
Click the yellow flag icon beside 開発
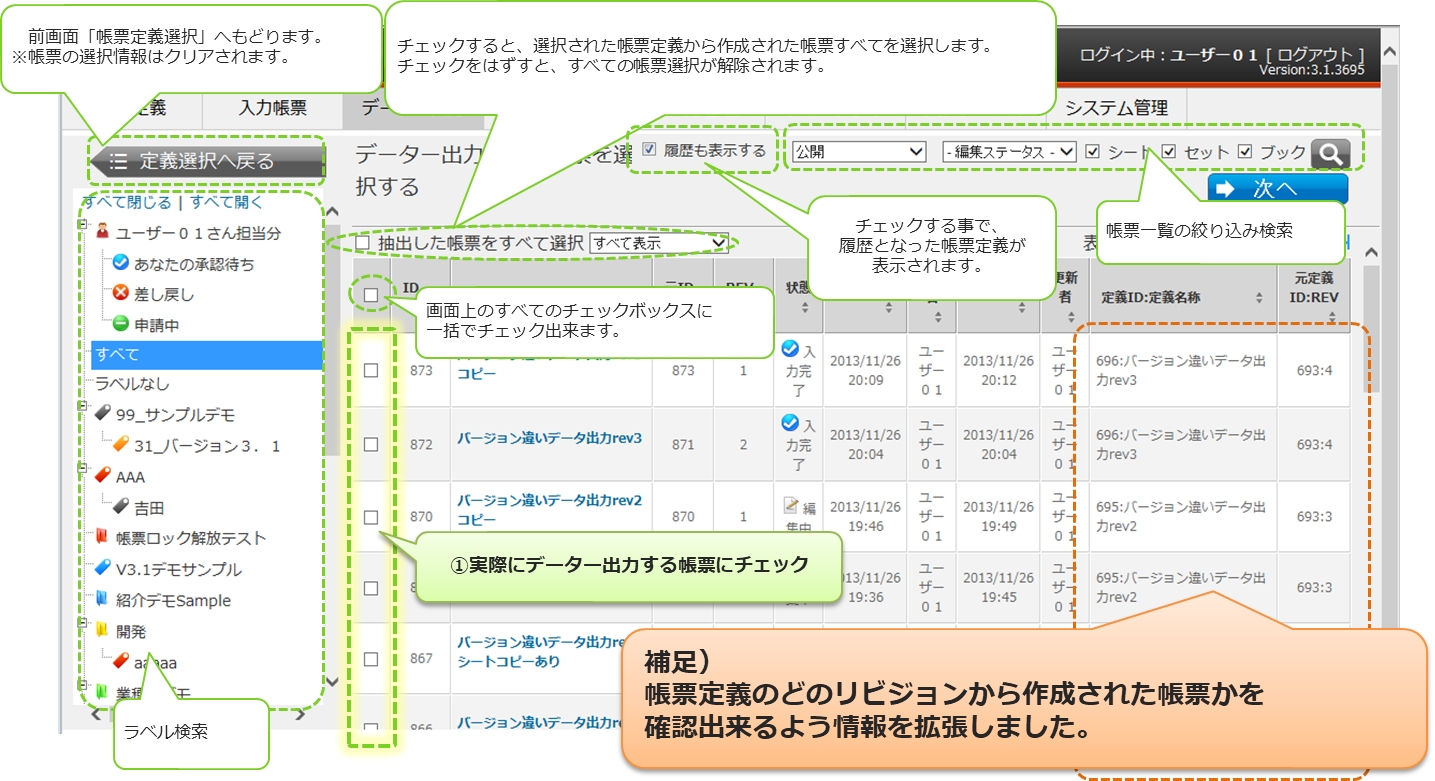[103, 631]
